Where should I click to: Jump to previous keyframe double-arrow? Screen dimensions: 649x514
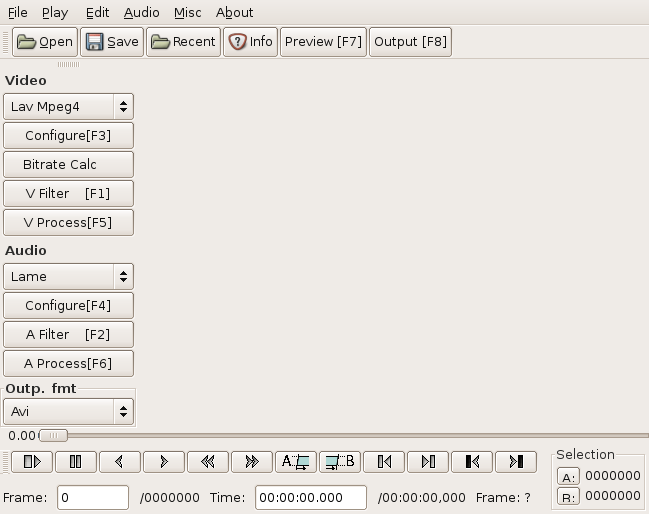(x=208, y=461)
